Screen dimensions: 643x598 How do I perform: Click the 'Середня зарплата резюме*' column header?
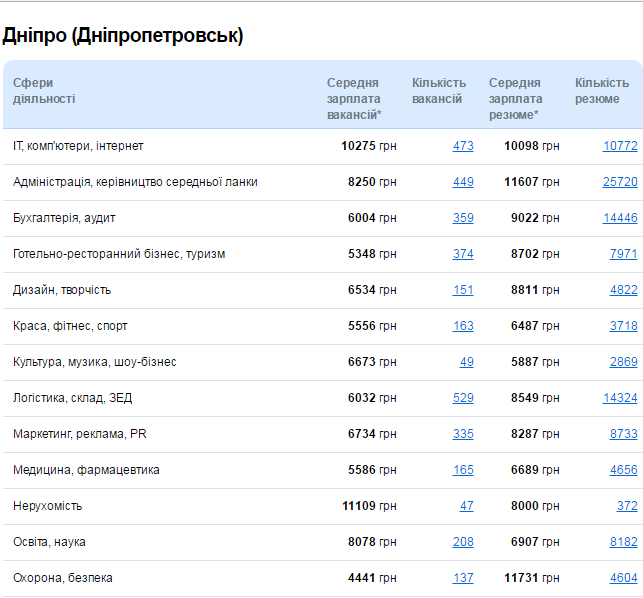pyautogui.click(x=515, y=99)
